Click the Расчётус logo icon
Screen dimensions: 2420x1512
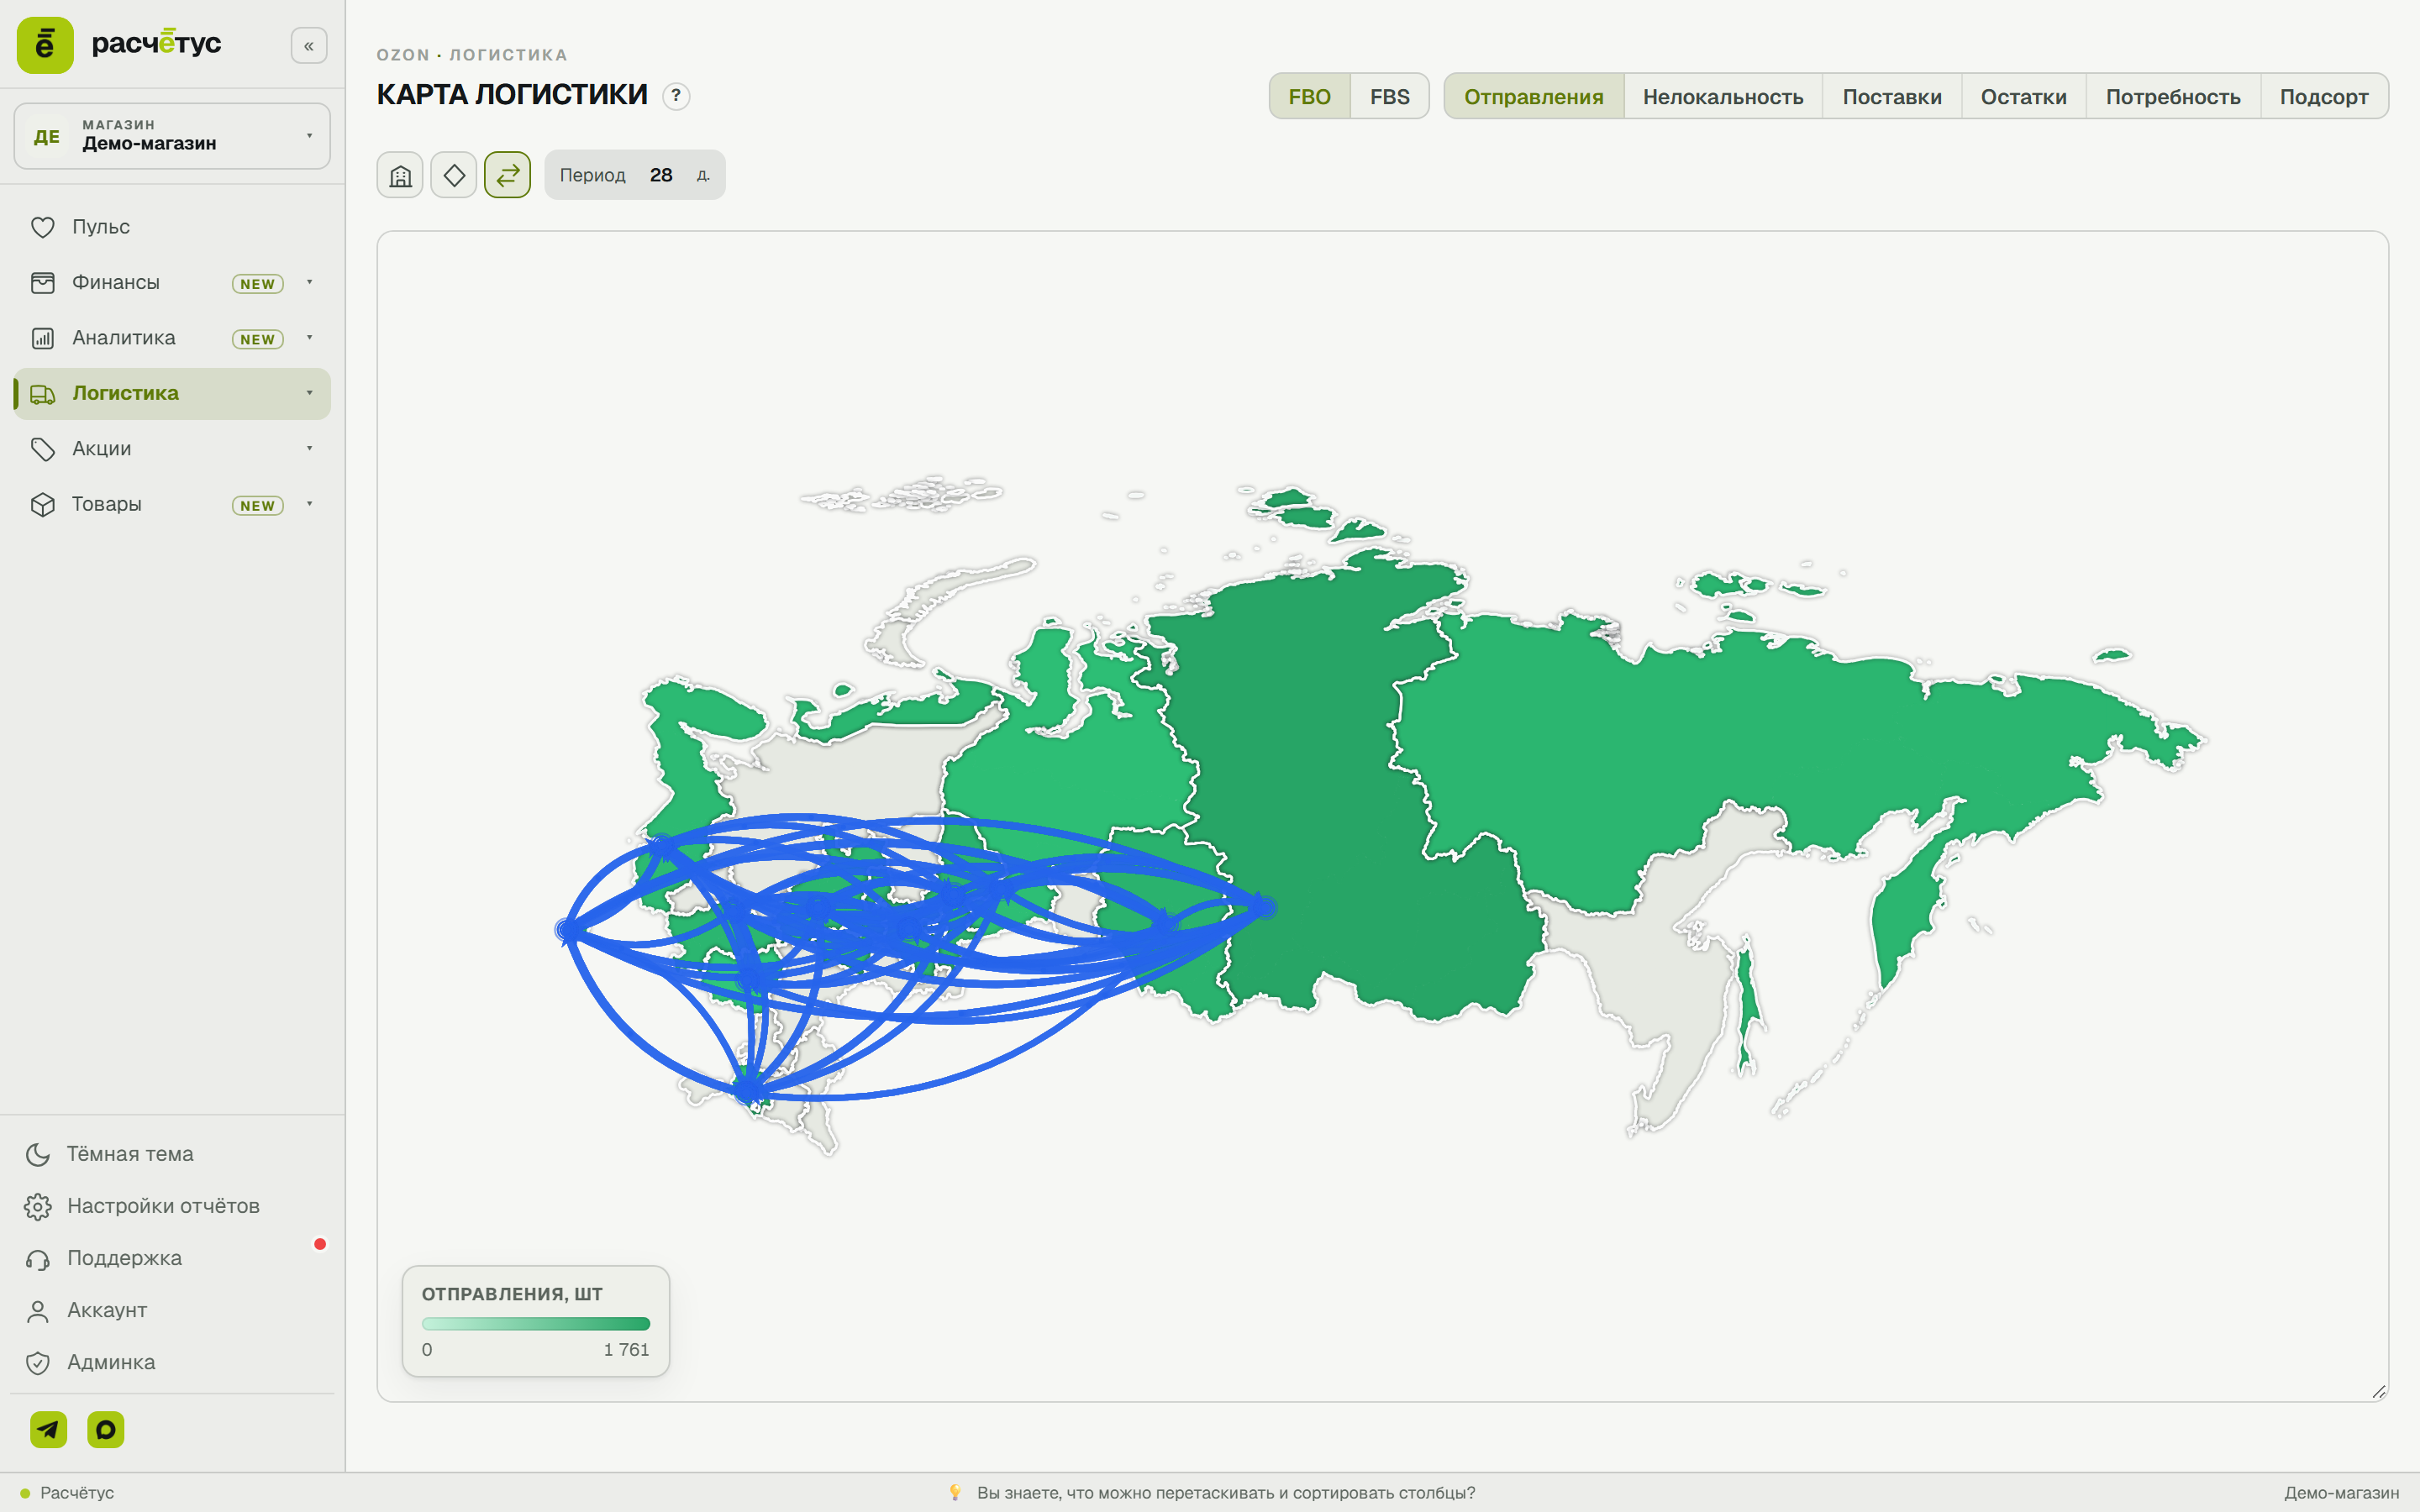coord(45,45)
